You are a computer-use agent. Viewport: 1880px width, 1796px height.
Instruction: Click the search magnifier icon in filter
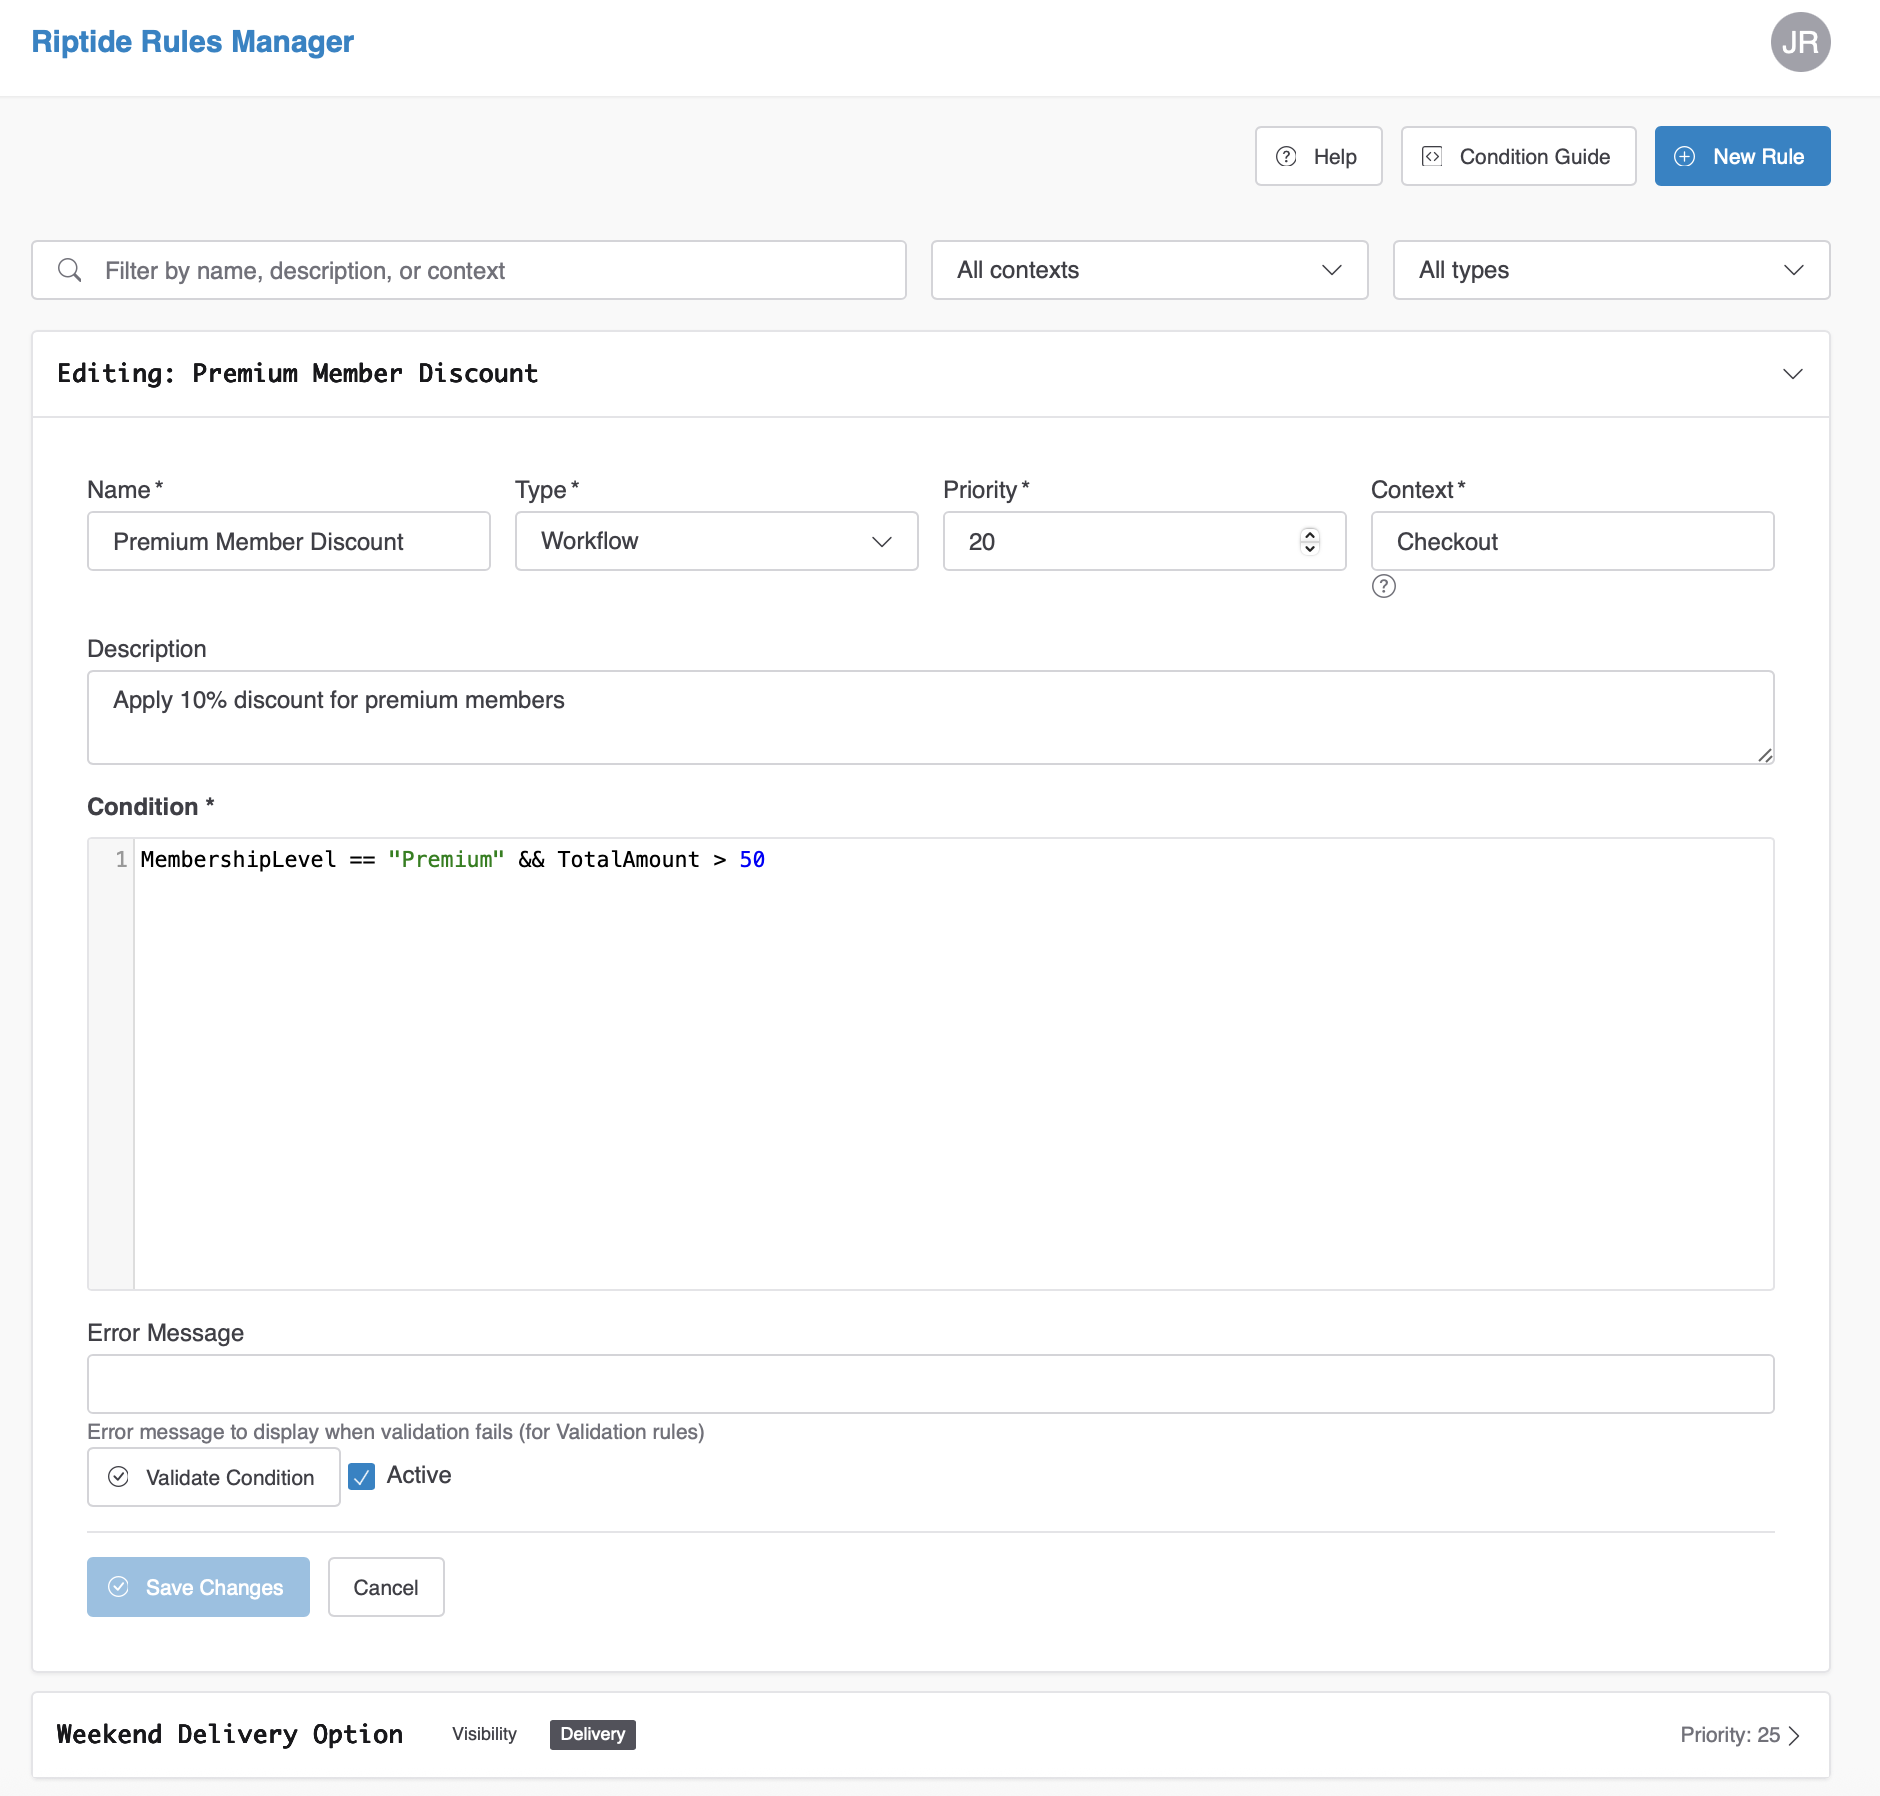coord(70,270)
